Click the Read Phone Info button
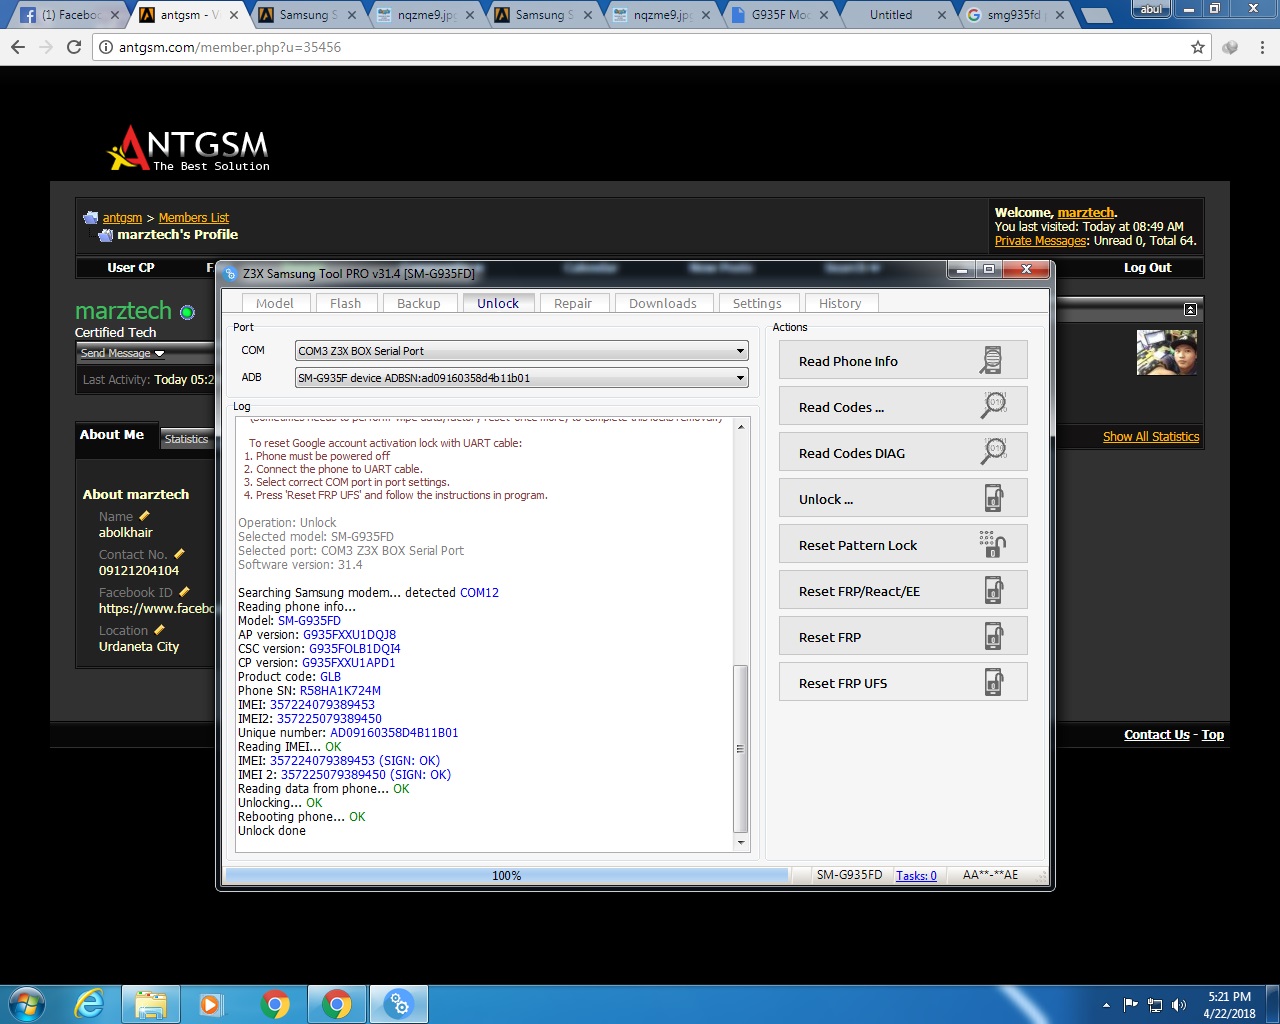Image resolution: width=1280 pixels, height=1024 pixels. [903, 361]
